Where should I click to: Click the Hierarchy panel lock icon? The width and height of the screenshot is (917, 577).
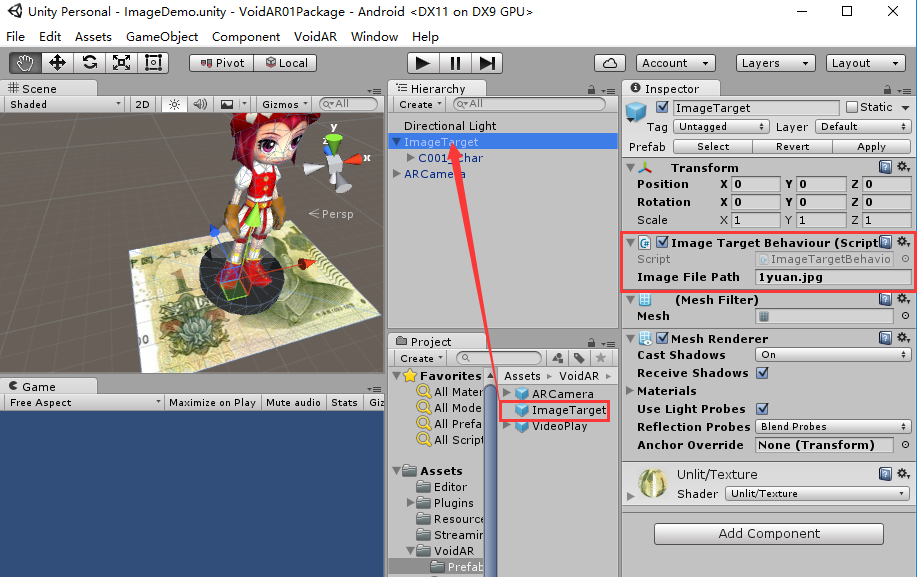tap(591, 90)
